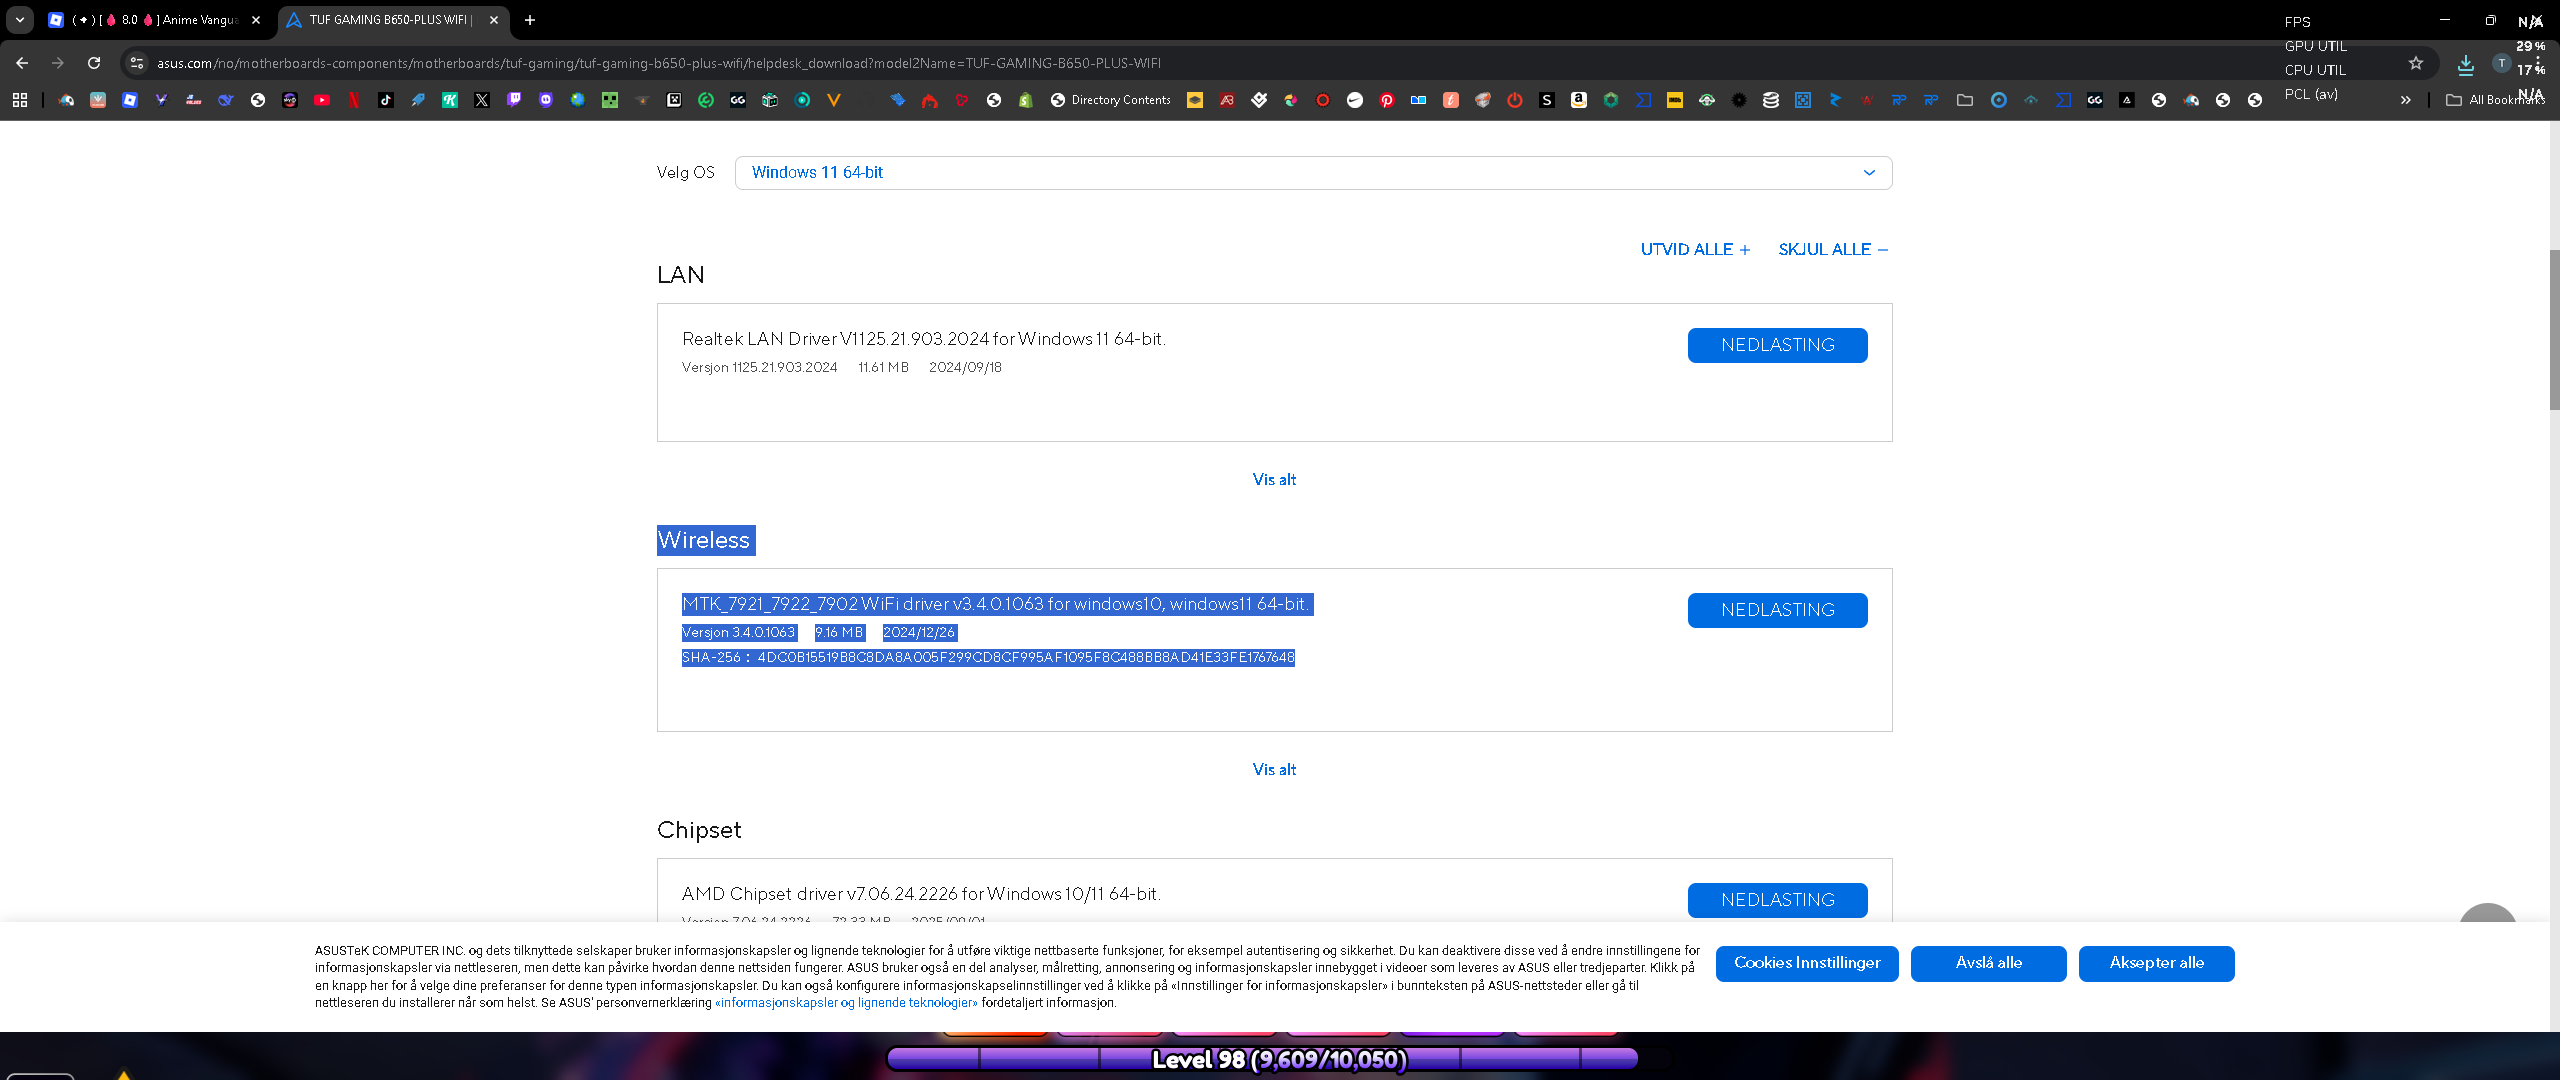Open the Directory Contents bookmark
Viewport: 2560px width, 1080px height.
(x=1110, y=100)
